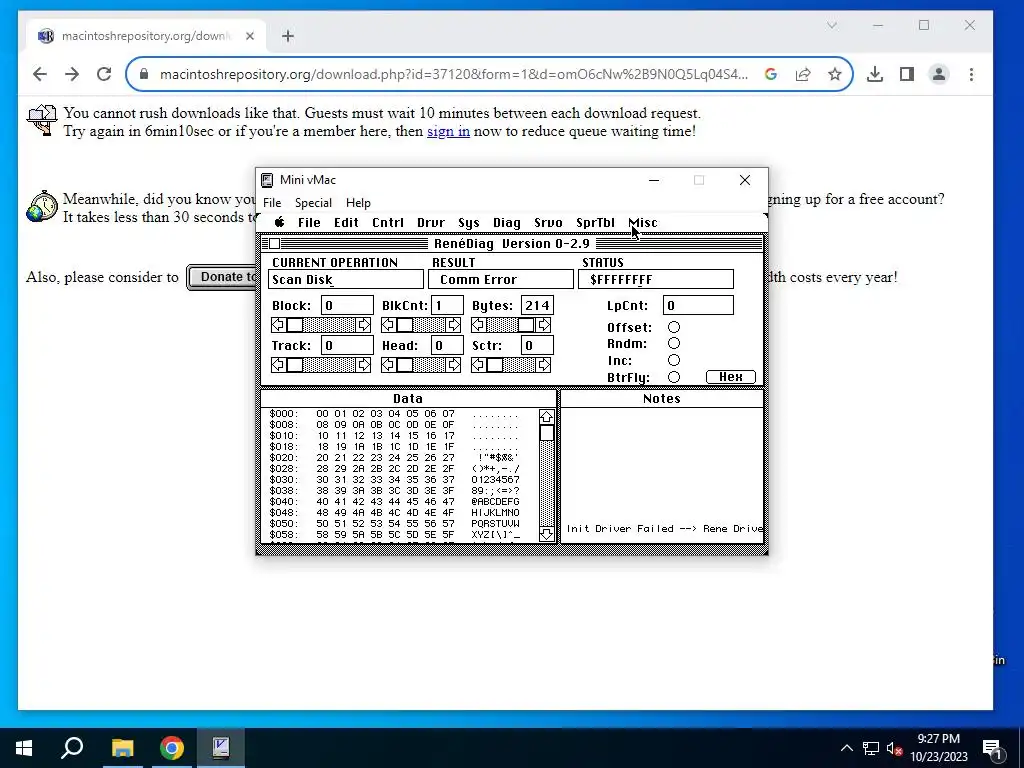Screen dimensions: 1024x768
Task: Show hidden system tray icons
Action: click(846, 748)
